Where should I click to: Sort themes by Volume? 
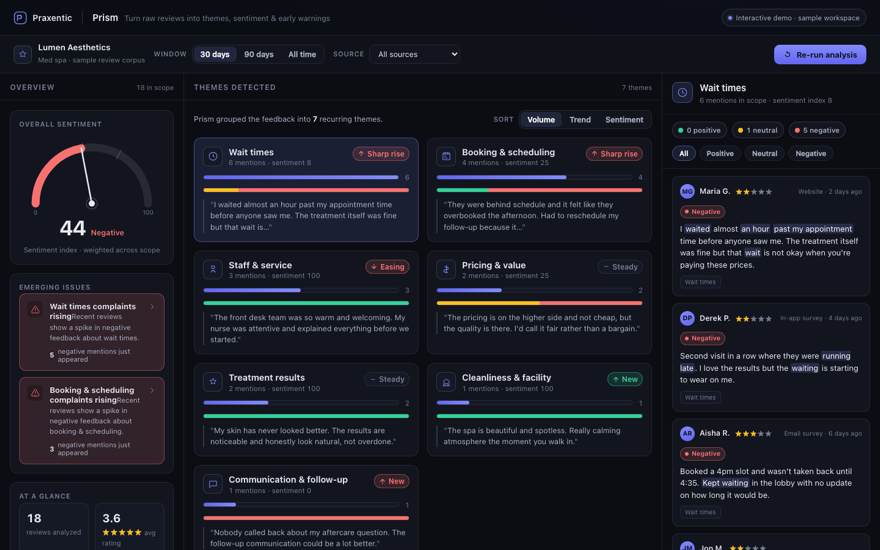pyautogui.click(x=541, y=120)
